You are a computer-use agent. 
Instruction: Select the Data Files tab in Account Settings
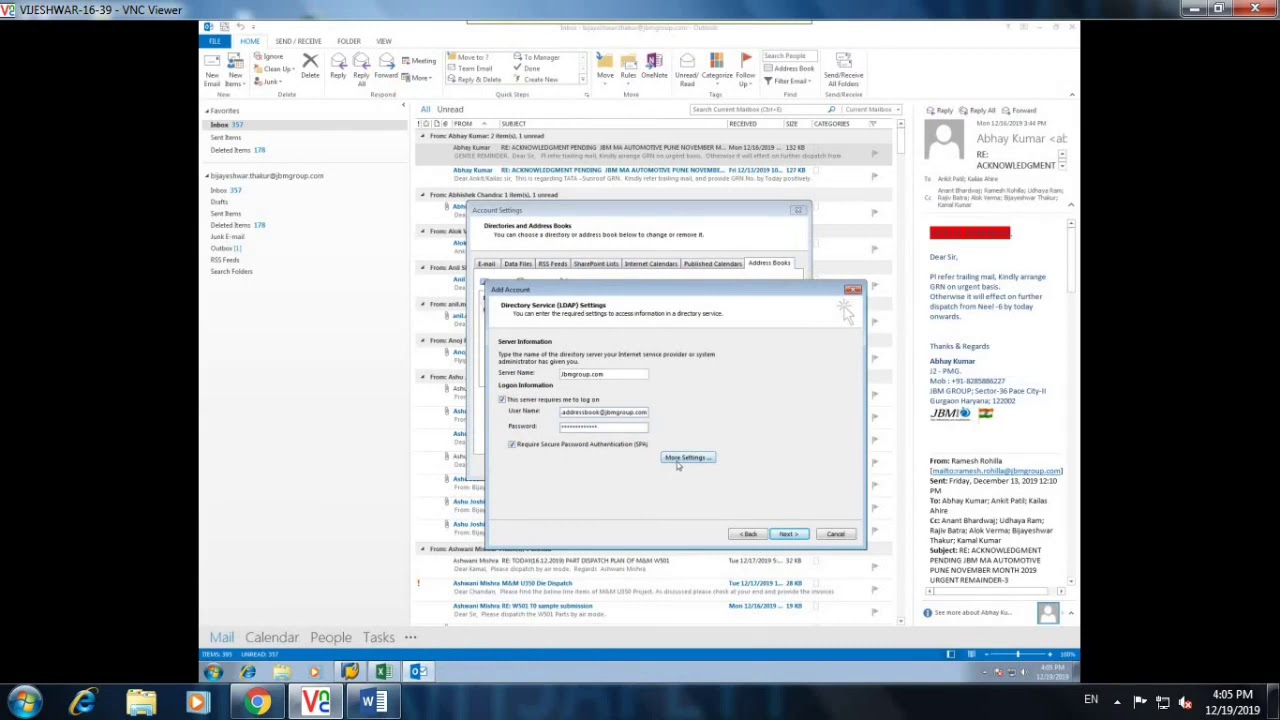click(518, 264)
